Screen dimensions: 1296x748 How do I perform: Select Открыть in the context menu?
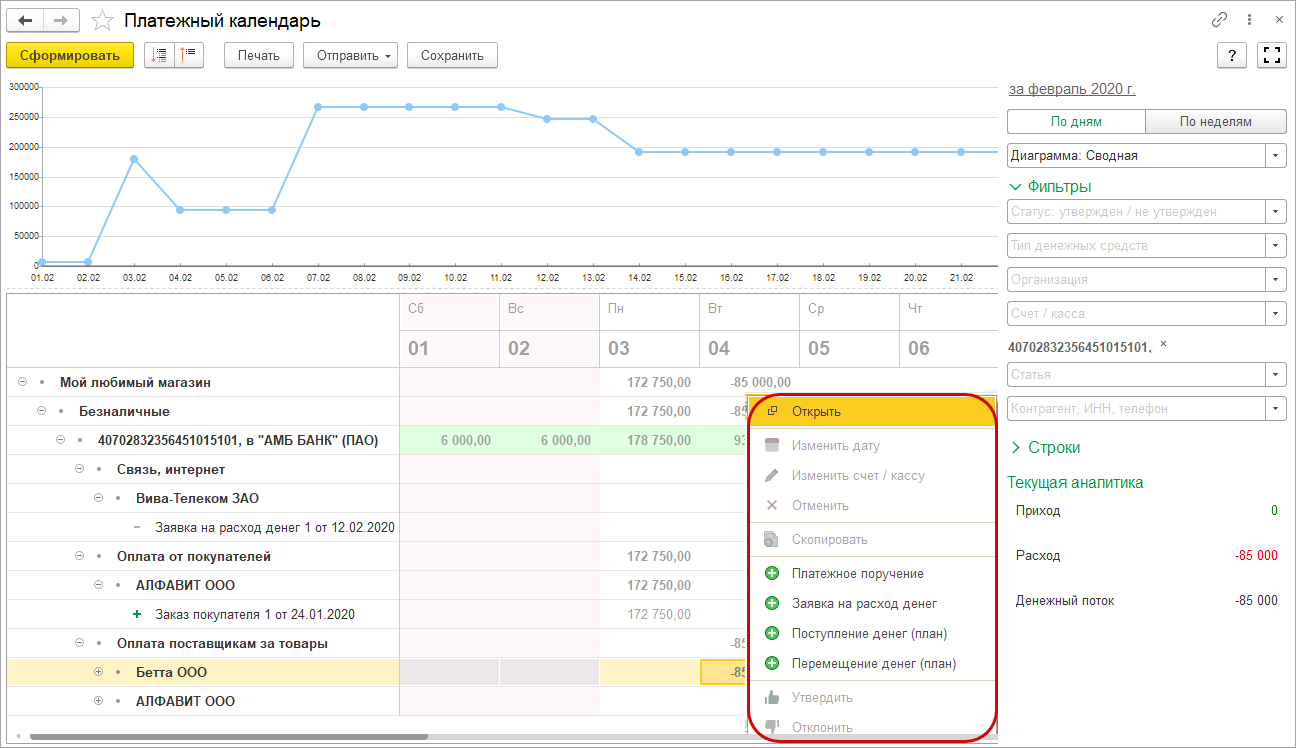[x=872, y=411]
